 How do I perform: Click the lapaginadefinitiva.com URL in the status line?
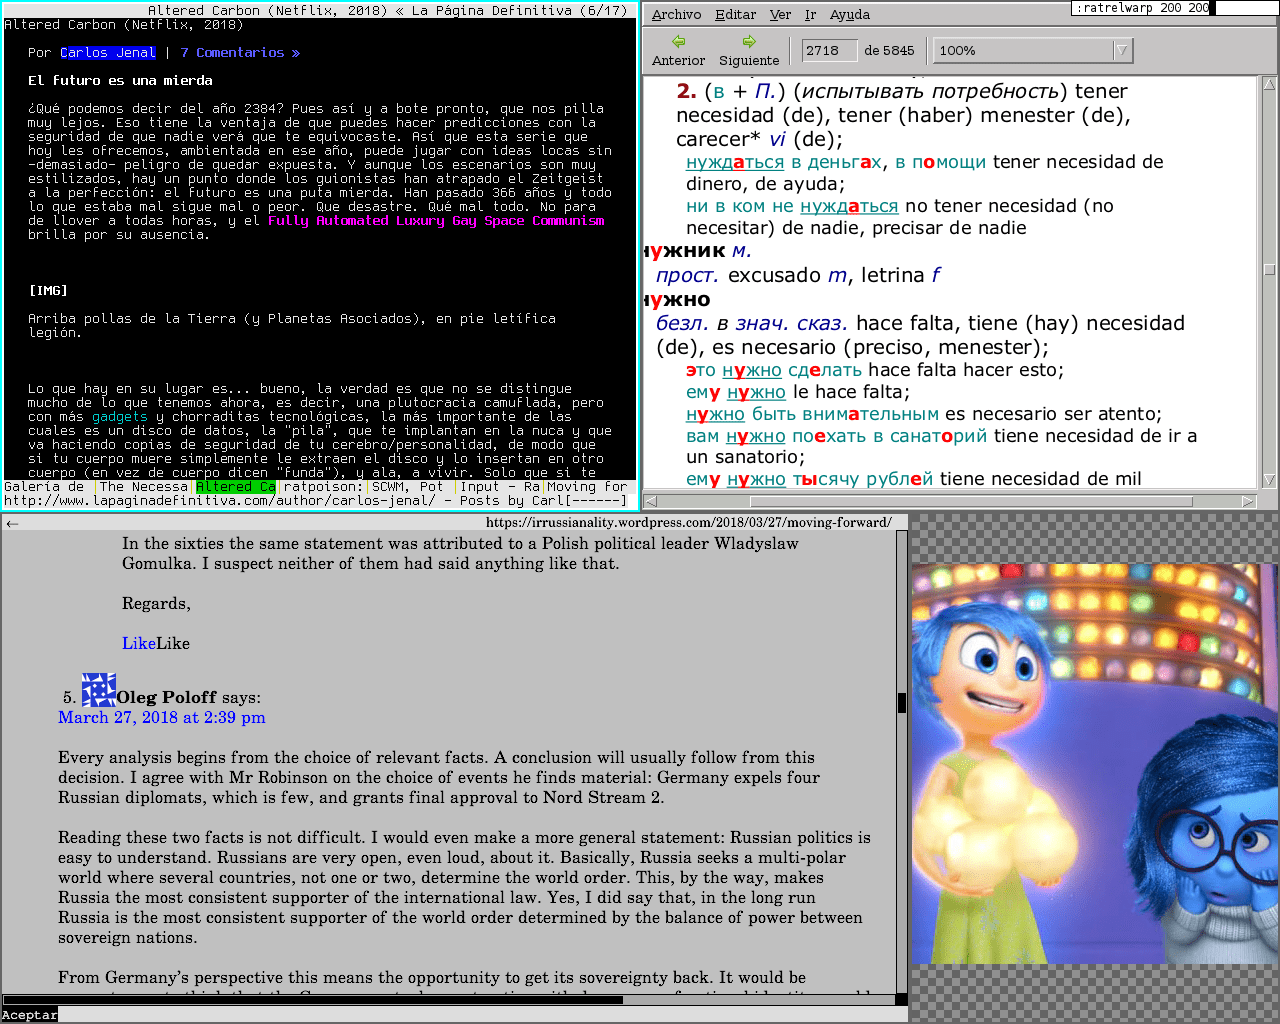pyautogui.click(x=220, y=501)
